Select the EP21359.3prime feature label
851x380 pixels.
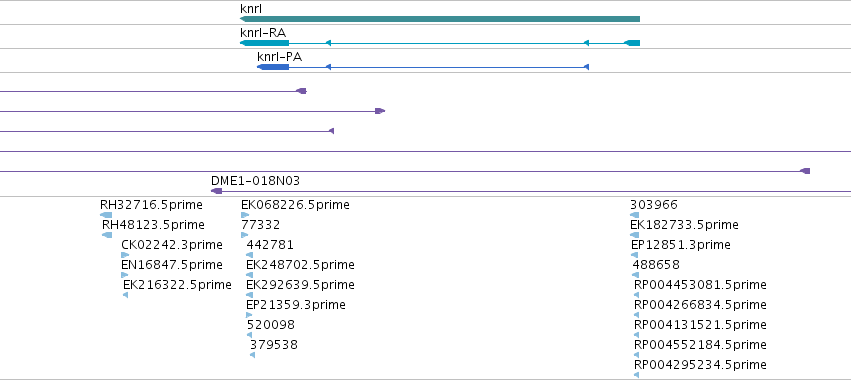point(296,305)
